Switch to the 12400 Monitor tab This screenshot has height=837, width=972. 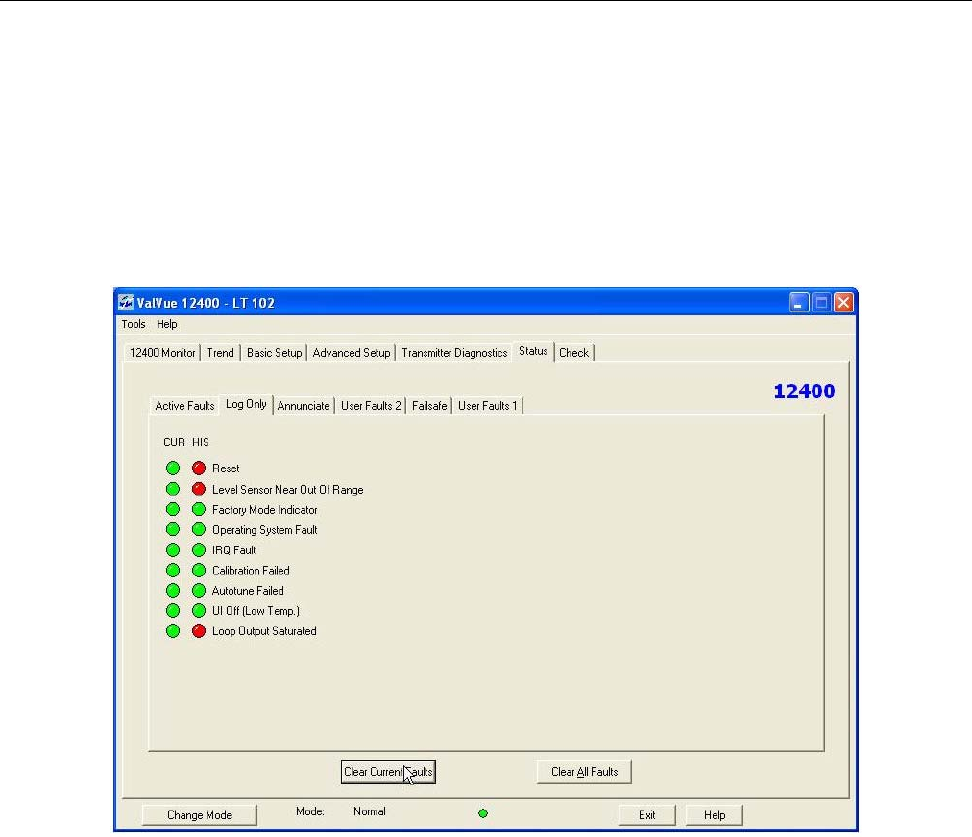point(162,353)
